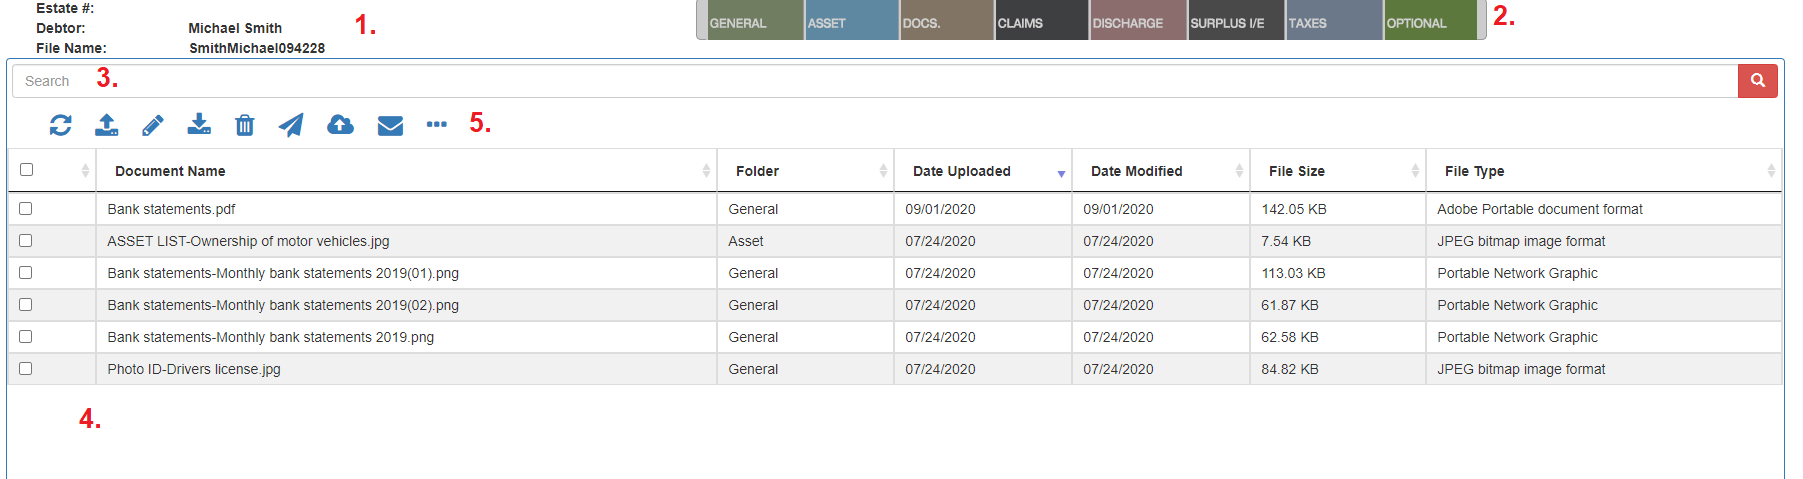Open the ASSET tab
The image size is (1803, 479).
click(x=852, y=20)
